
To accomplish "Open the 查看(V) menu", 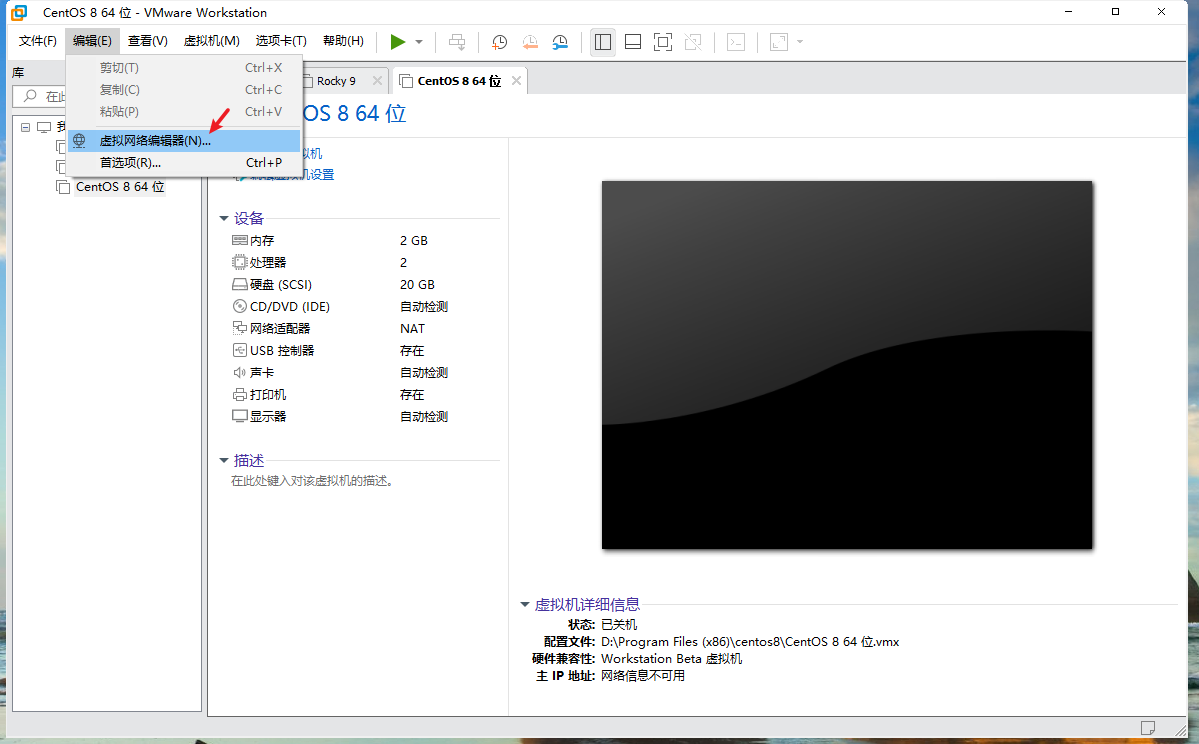I will click(x=148, y=41).
